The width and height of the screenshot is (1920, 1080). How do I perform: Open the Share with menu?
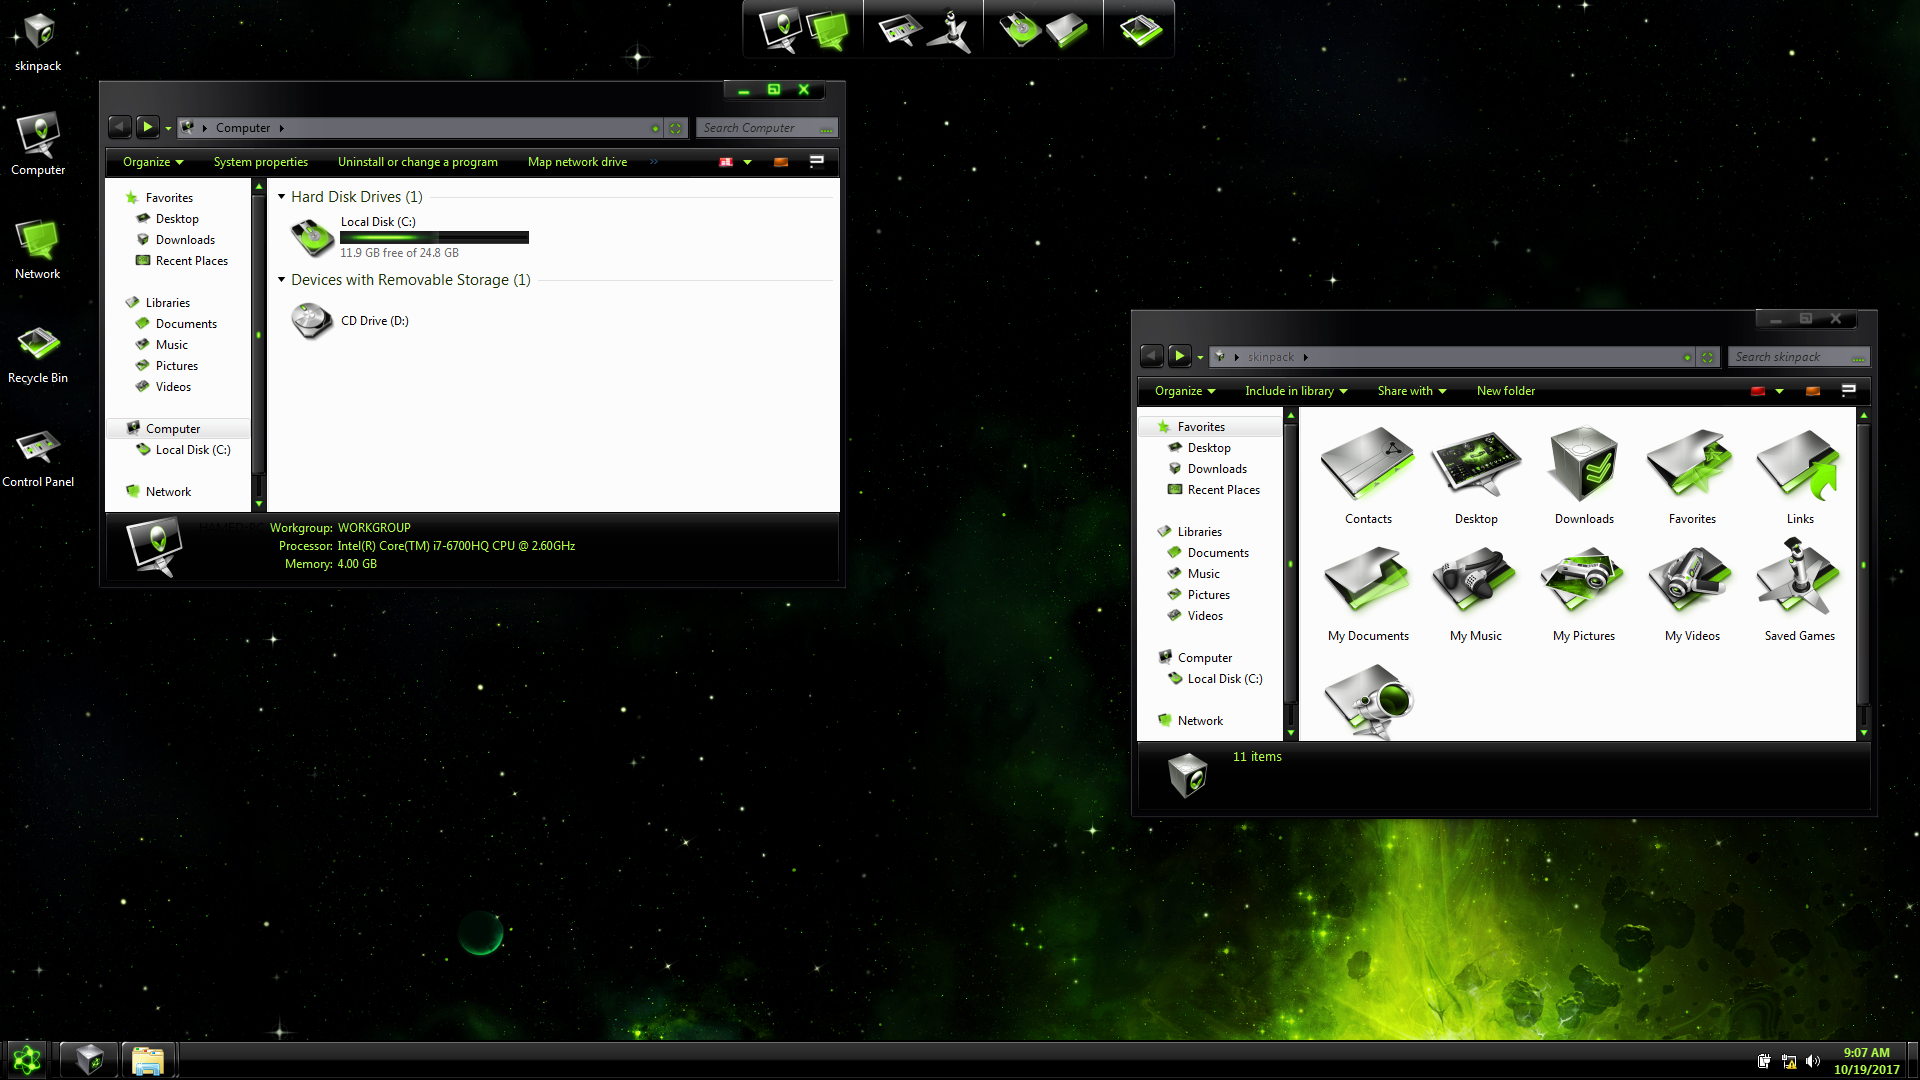(1411, 391)
